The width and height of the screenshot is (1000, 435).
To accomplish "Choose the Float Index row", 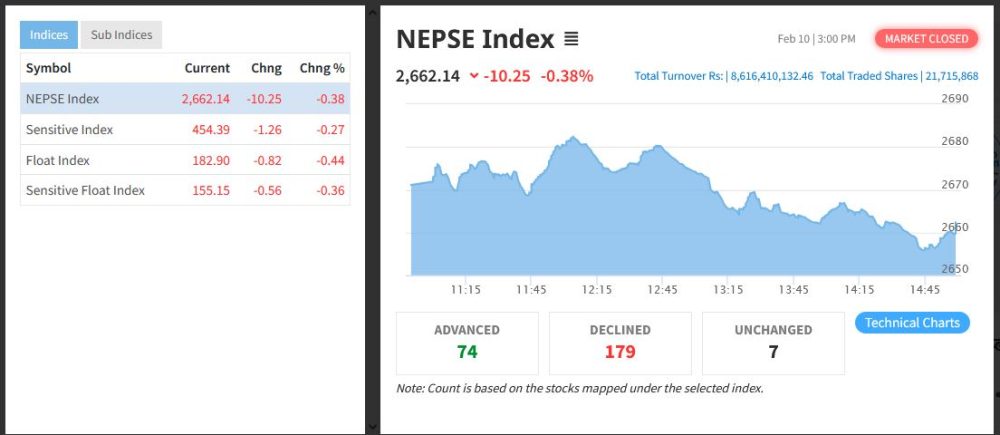I will click(x=185, y=160).
